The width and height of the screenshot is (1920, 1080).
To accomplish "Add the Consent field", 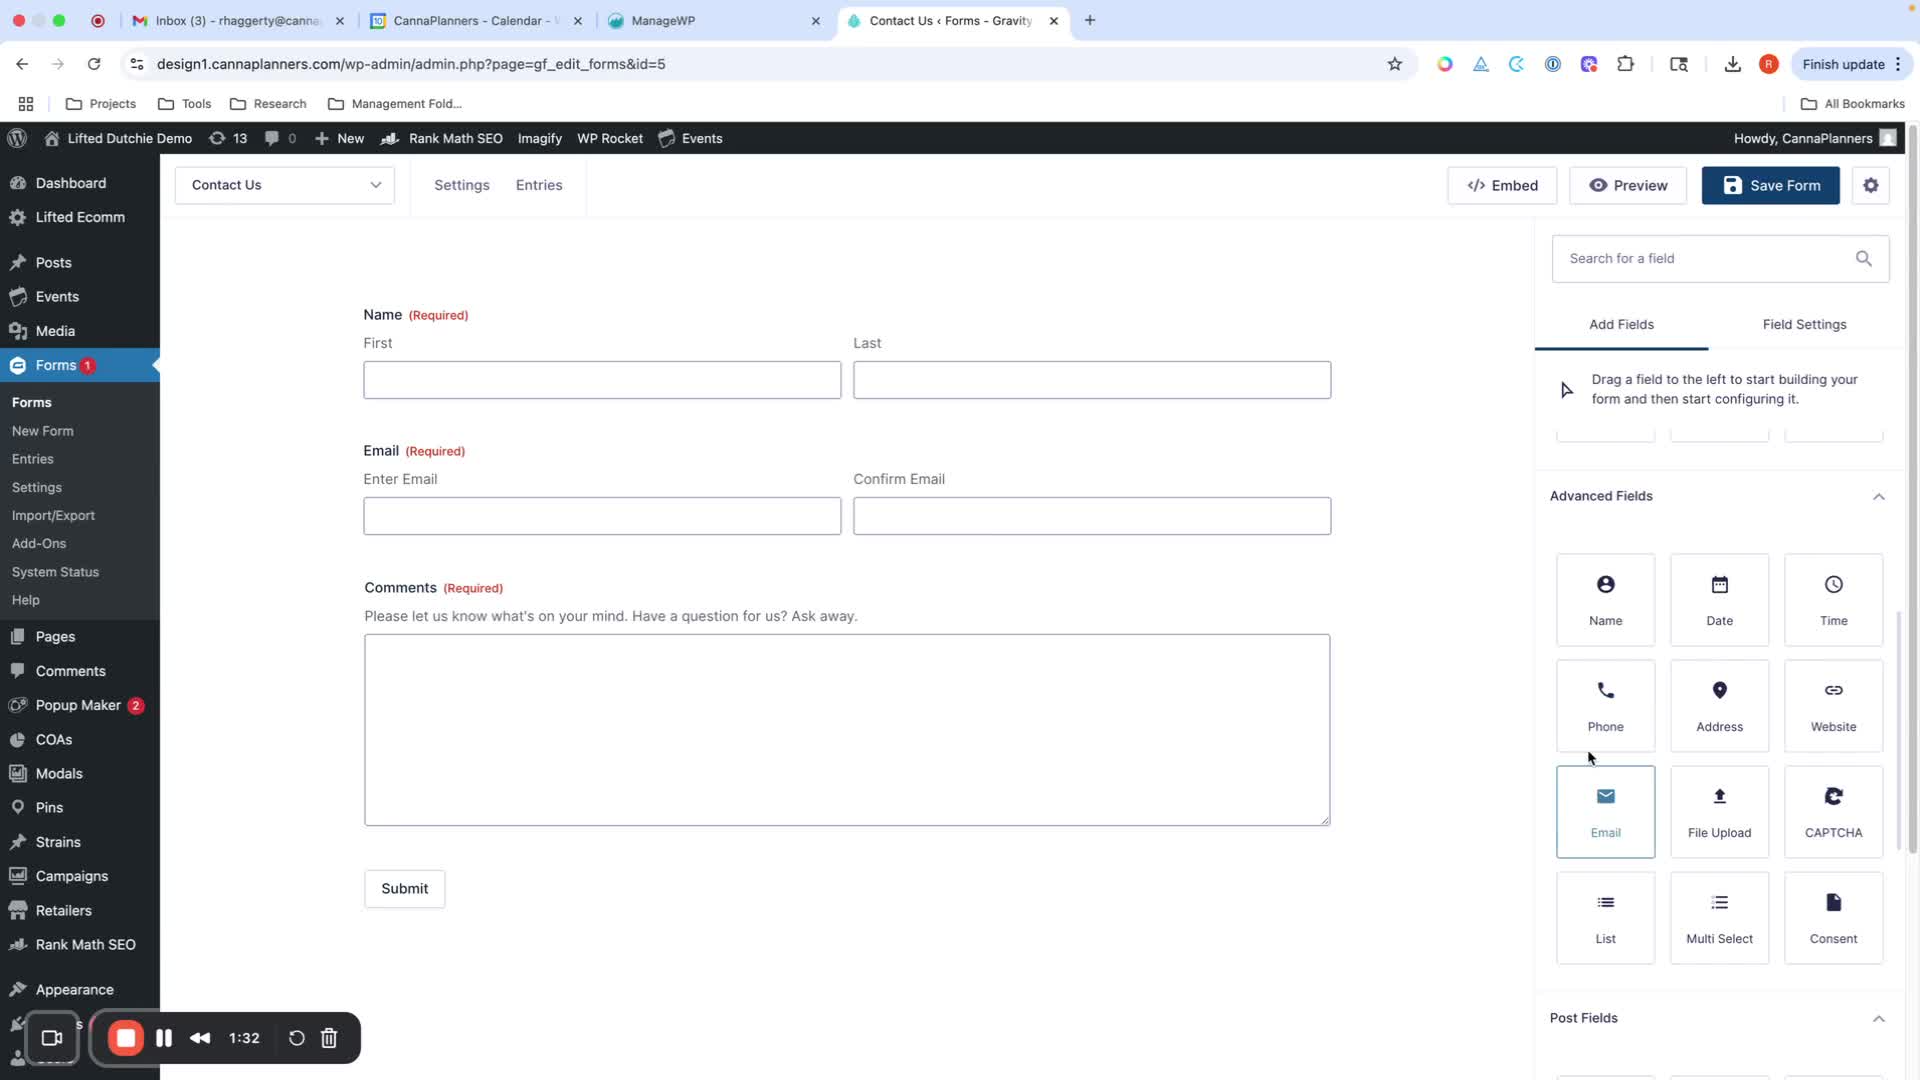I will click(1833, 917).
